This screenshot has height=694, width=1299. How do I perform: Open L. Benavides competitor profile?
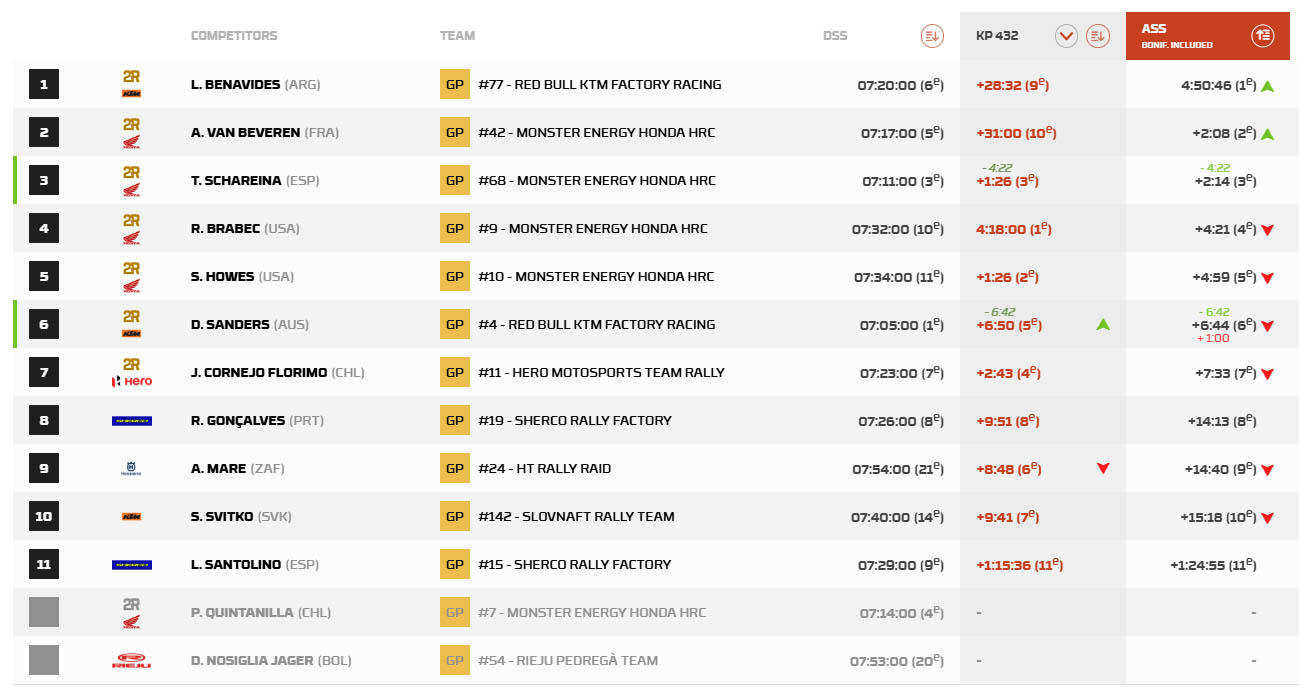pos(236,85)
